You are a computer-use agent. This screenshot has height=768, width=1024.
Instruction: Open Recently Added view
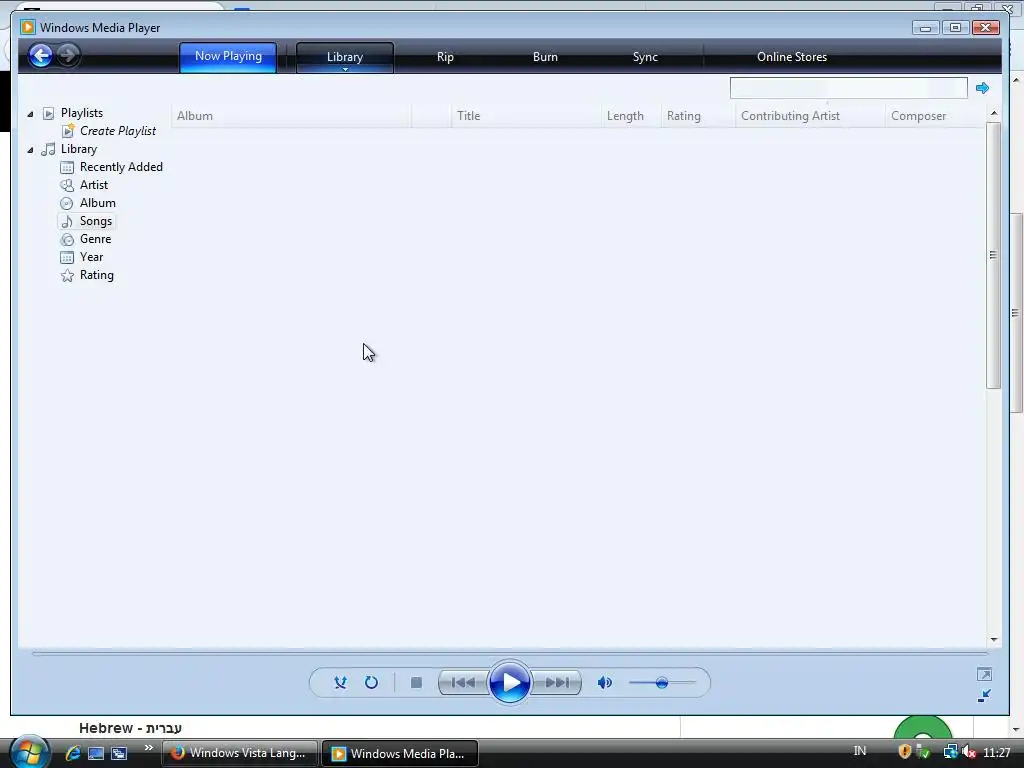coord(121,167)
